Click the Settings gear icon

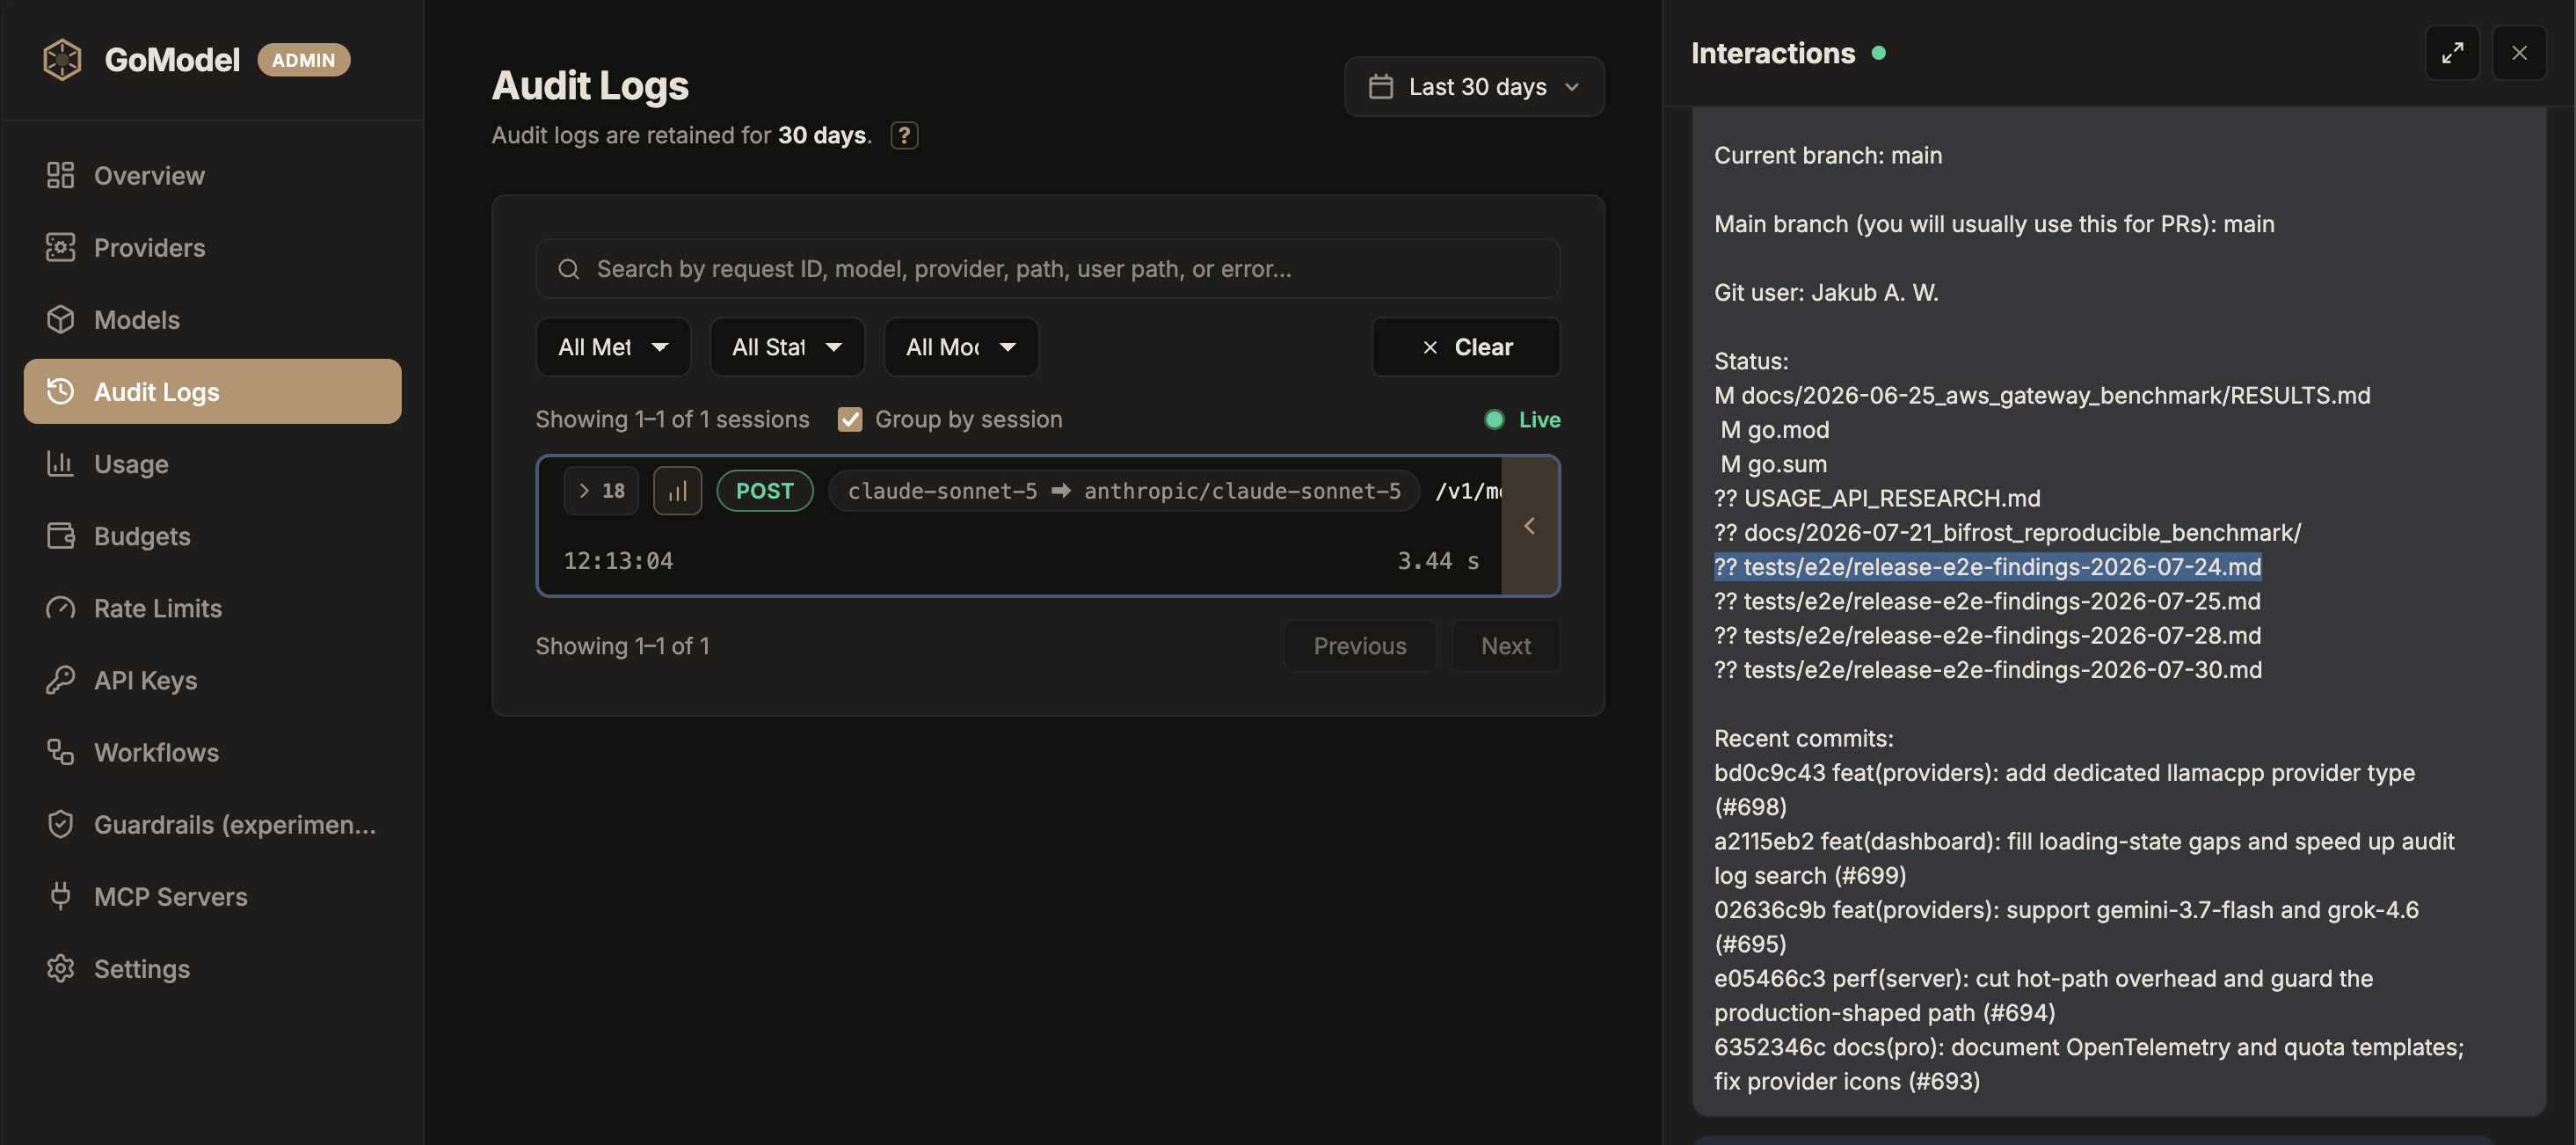click(60, 968)
